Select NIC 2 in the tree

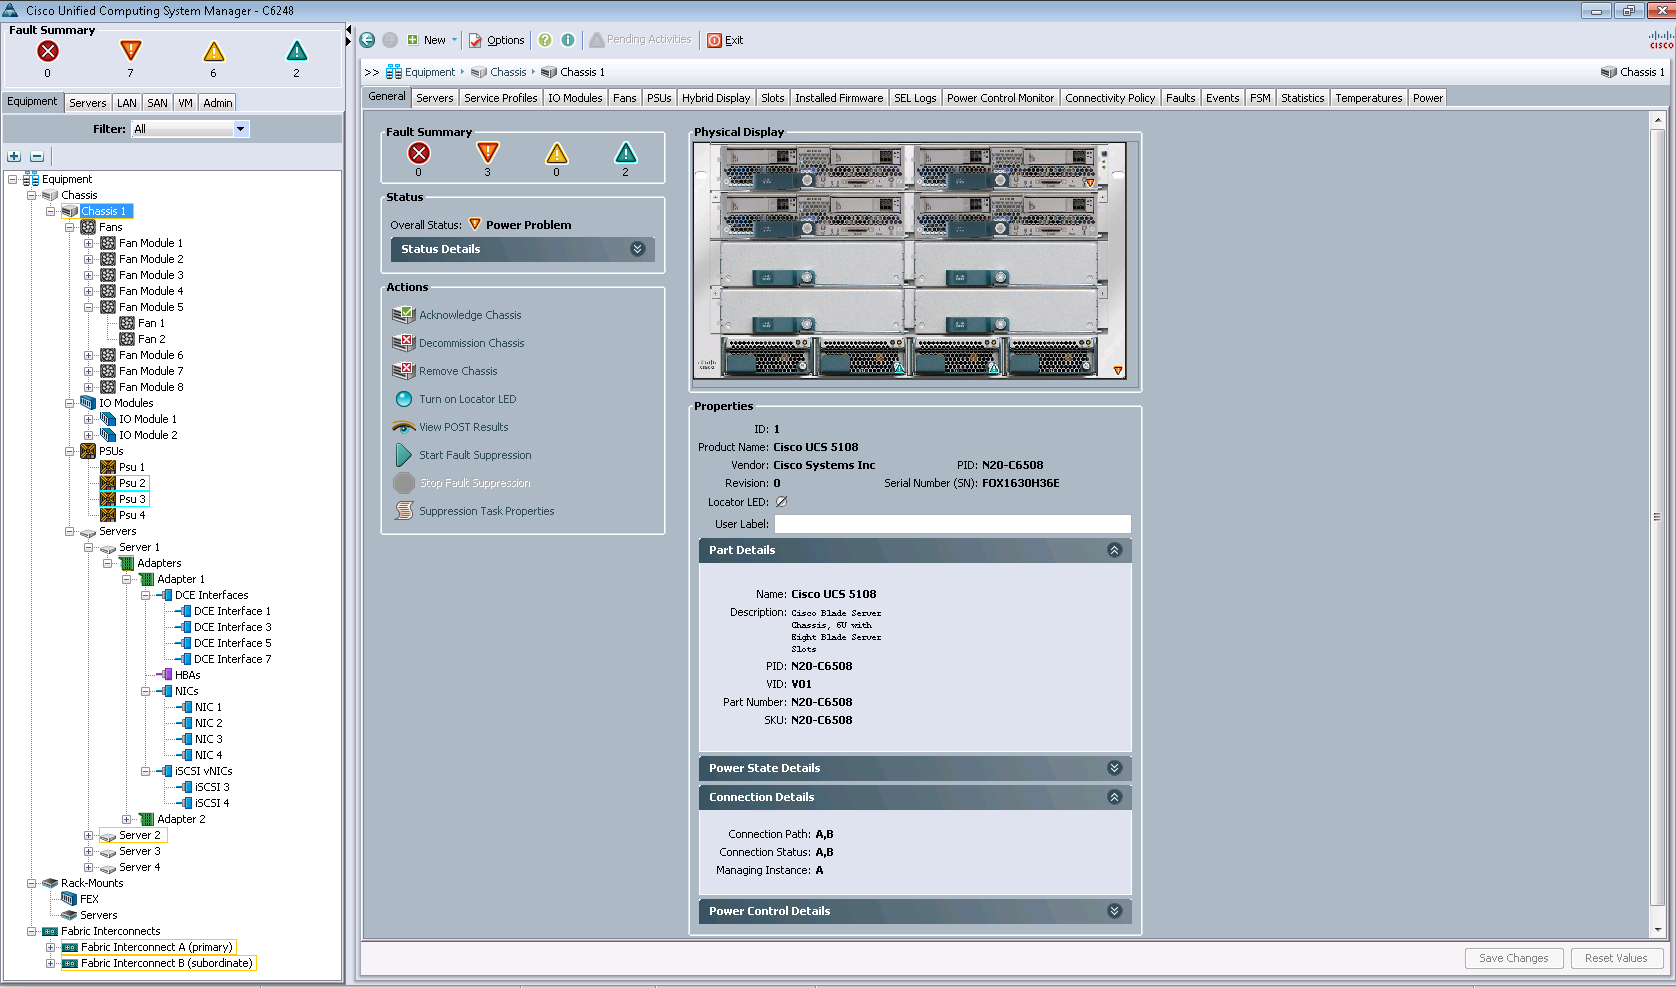click(x=208, y=723)
